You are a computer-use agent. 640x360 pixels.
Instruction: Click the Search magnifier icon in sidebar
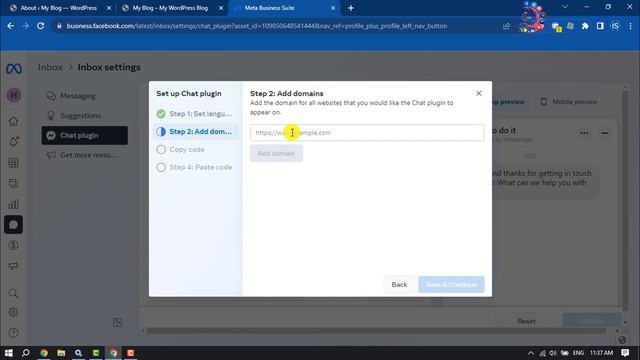[13, 293]
